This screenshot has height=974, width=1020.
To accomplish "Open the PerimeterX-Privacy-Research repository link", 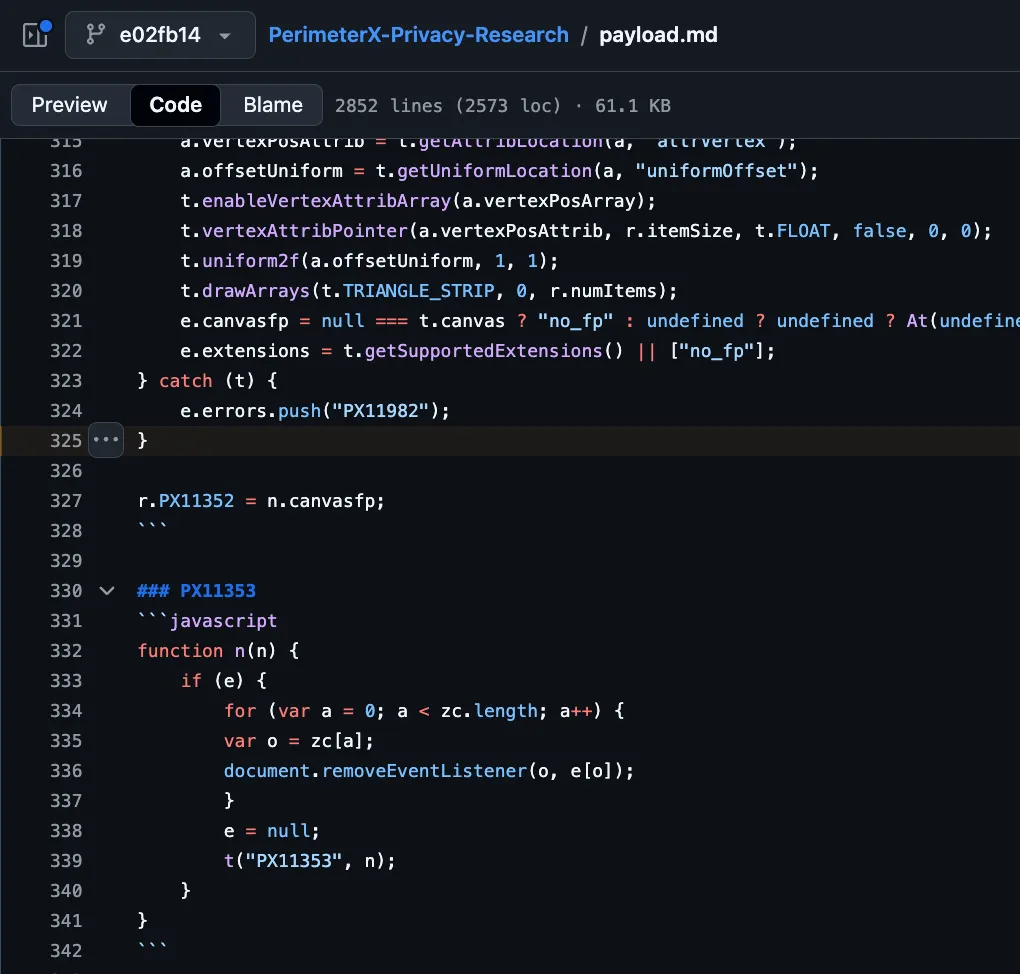I will pos(418,35).
